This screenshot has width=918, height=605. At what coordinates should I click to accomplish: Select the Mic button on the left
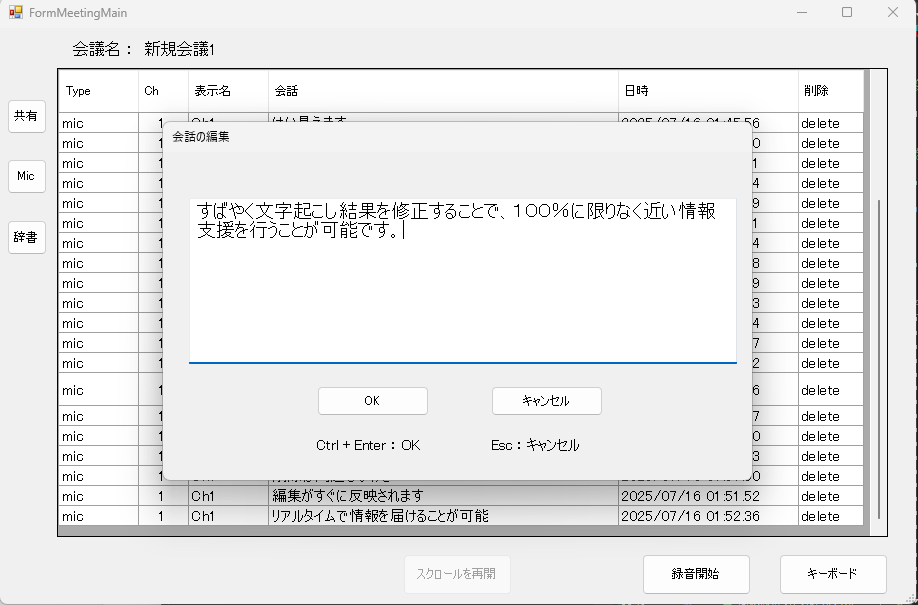(x=27, y=176)
